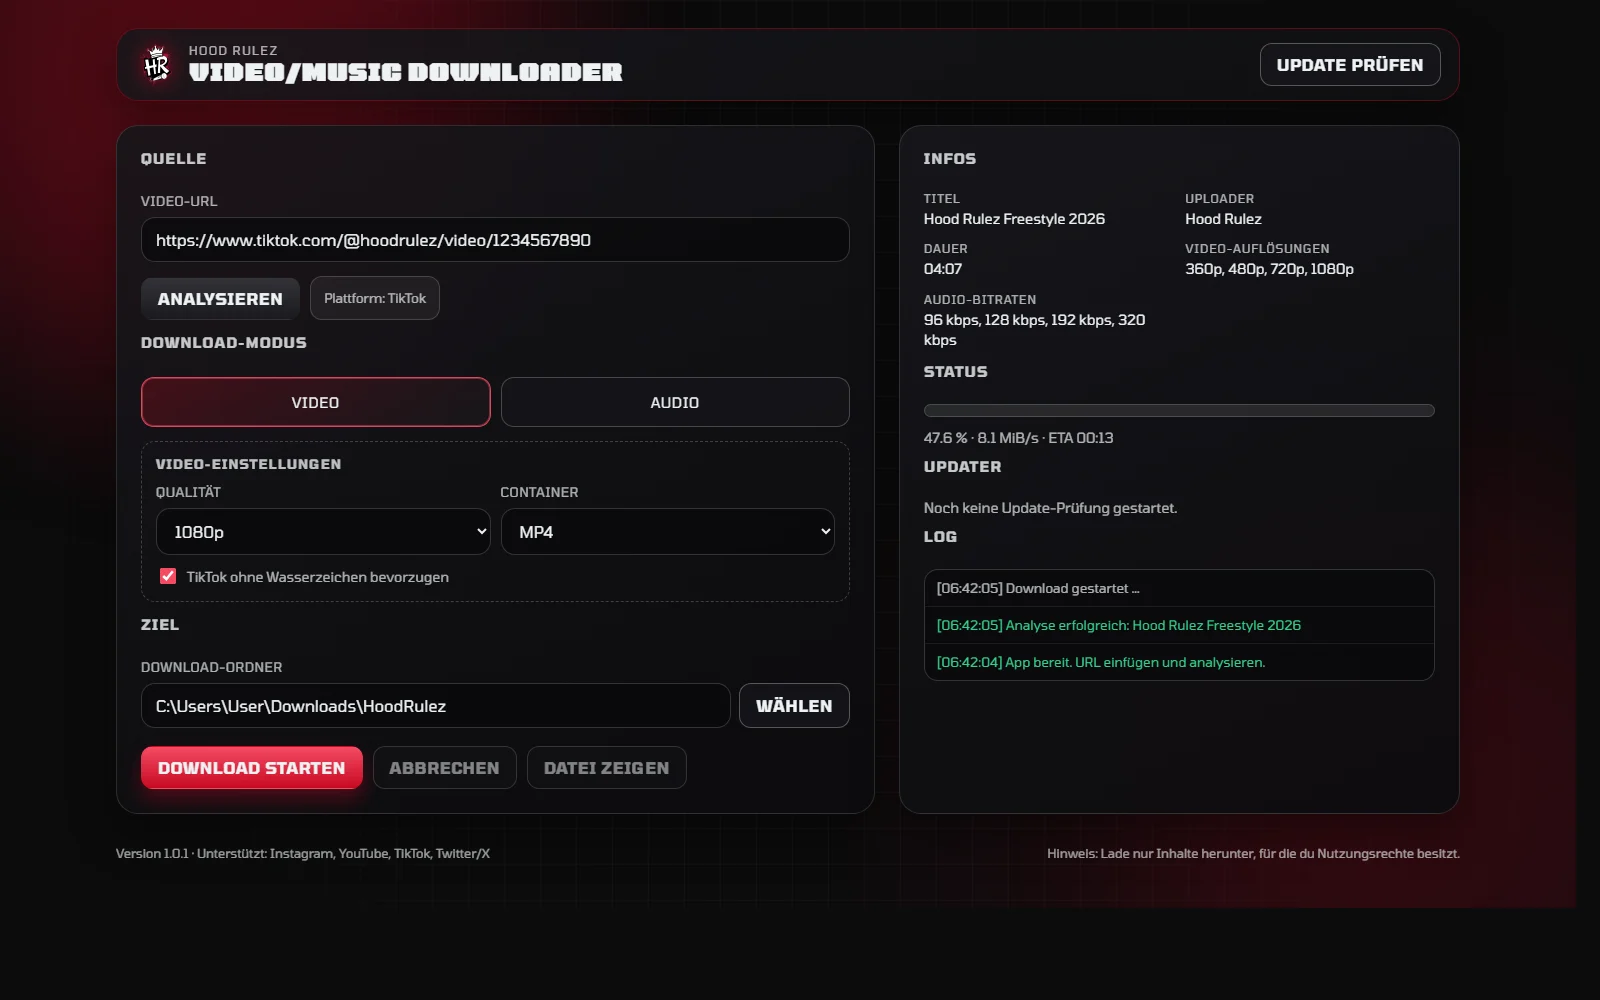Click the Plattform: TikTok badge

click(375, 297)
